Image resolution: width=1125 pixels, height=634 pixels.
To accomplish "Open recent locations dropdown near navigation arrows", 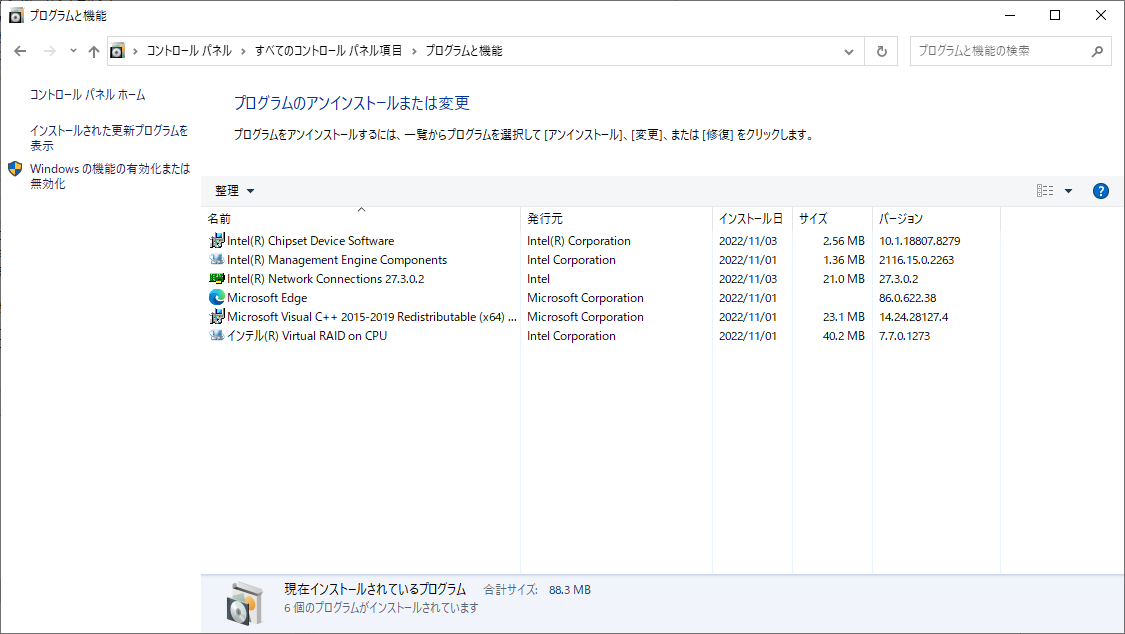I will click(x=73, y=51).
